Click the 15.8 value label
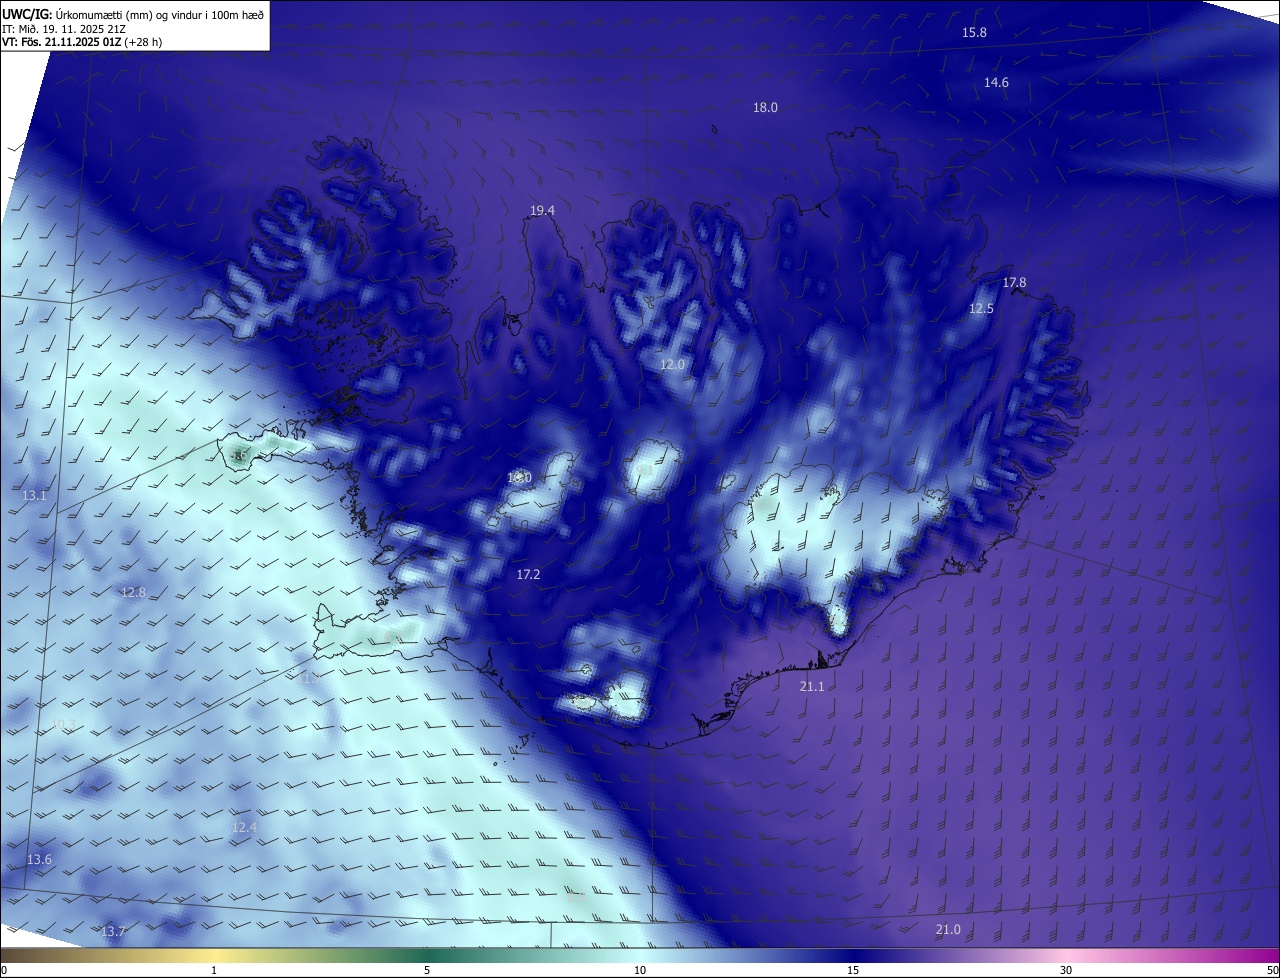 tap(974, 33)
